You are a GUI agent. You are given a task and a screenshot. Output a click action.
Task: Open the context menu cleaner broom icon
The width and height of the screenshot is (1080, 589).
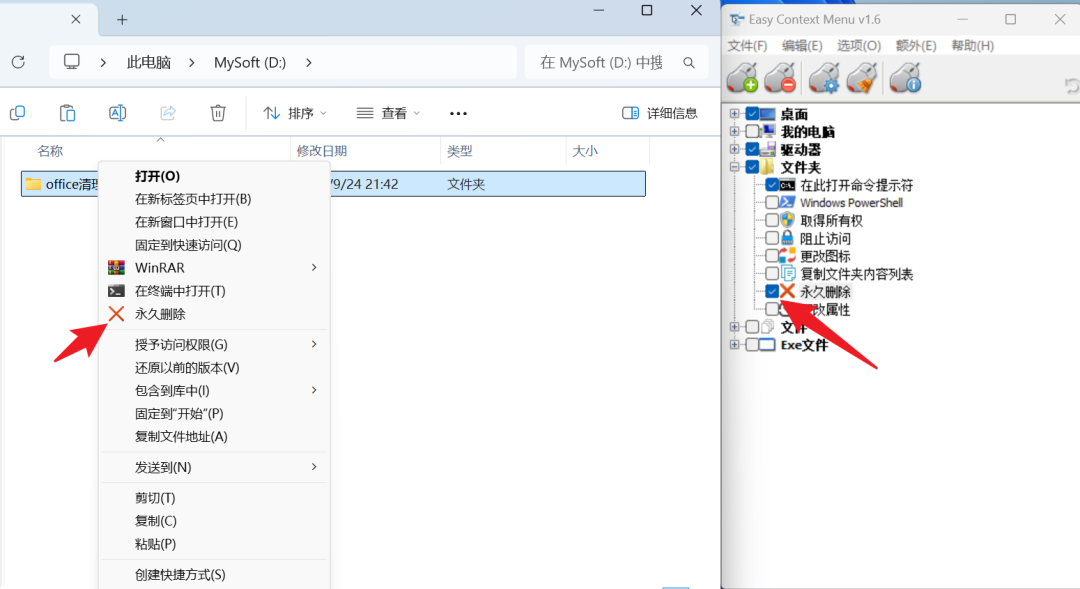click(x=862, y=77)
